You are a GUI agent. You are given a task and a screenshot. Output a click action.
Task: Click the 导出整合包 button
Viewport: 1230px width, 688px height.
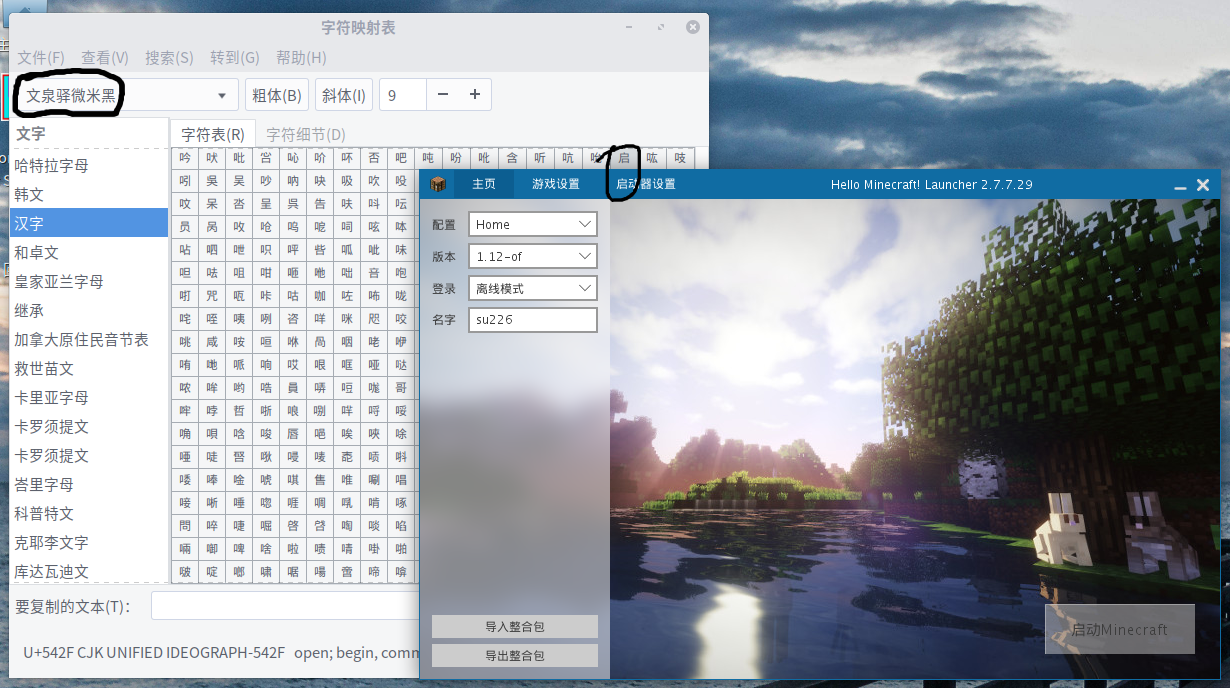point(514,655)
